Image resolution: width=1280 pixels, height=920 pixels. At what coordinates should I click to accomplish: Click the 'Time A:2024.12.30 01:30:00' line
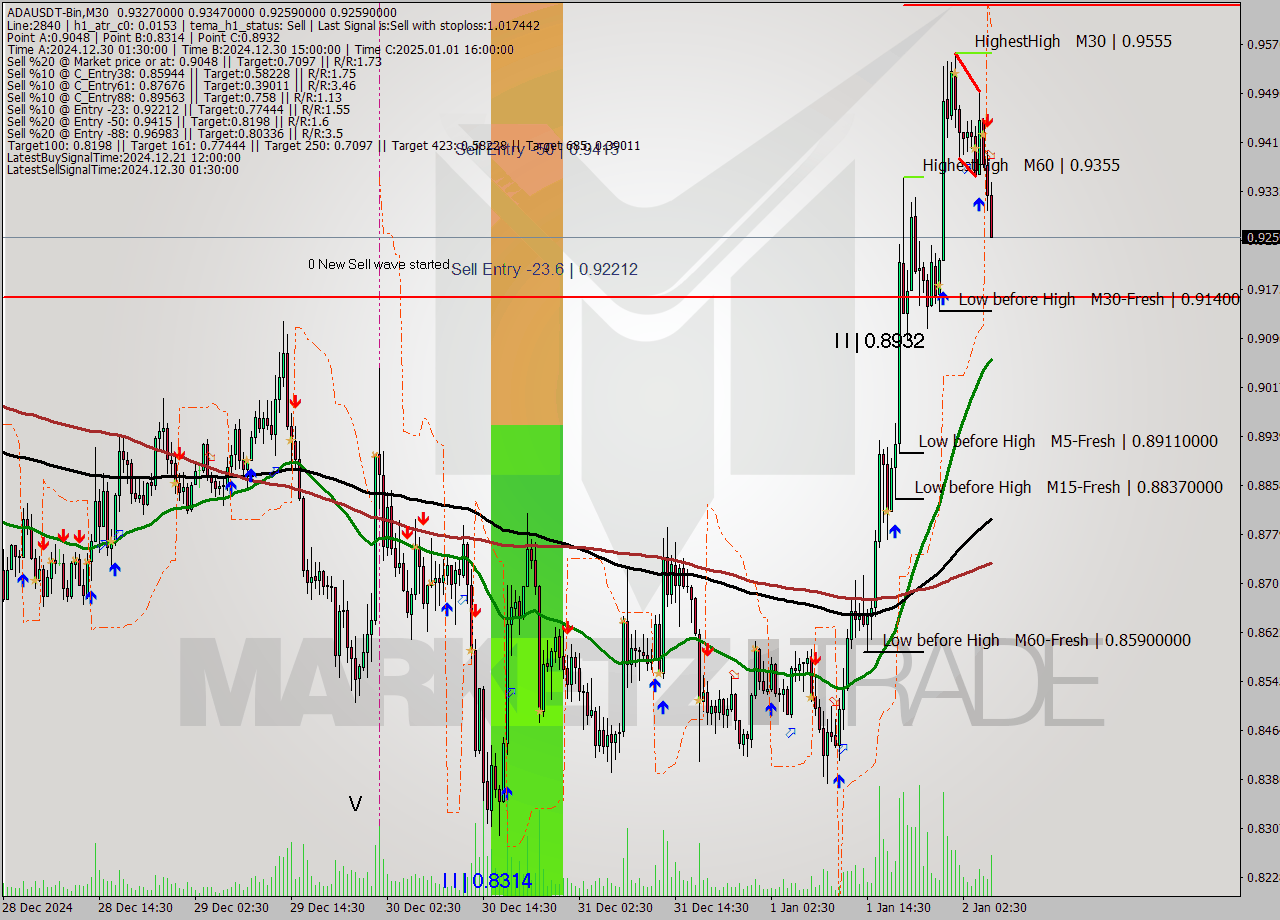pyautogui.click(x=260, y=49)
